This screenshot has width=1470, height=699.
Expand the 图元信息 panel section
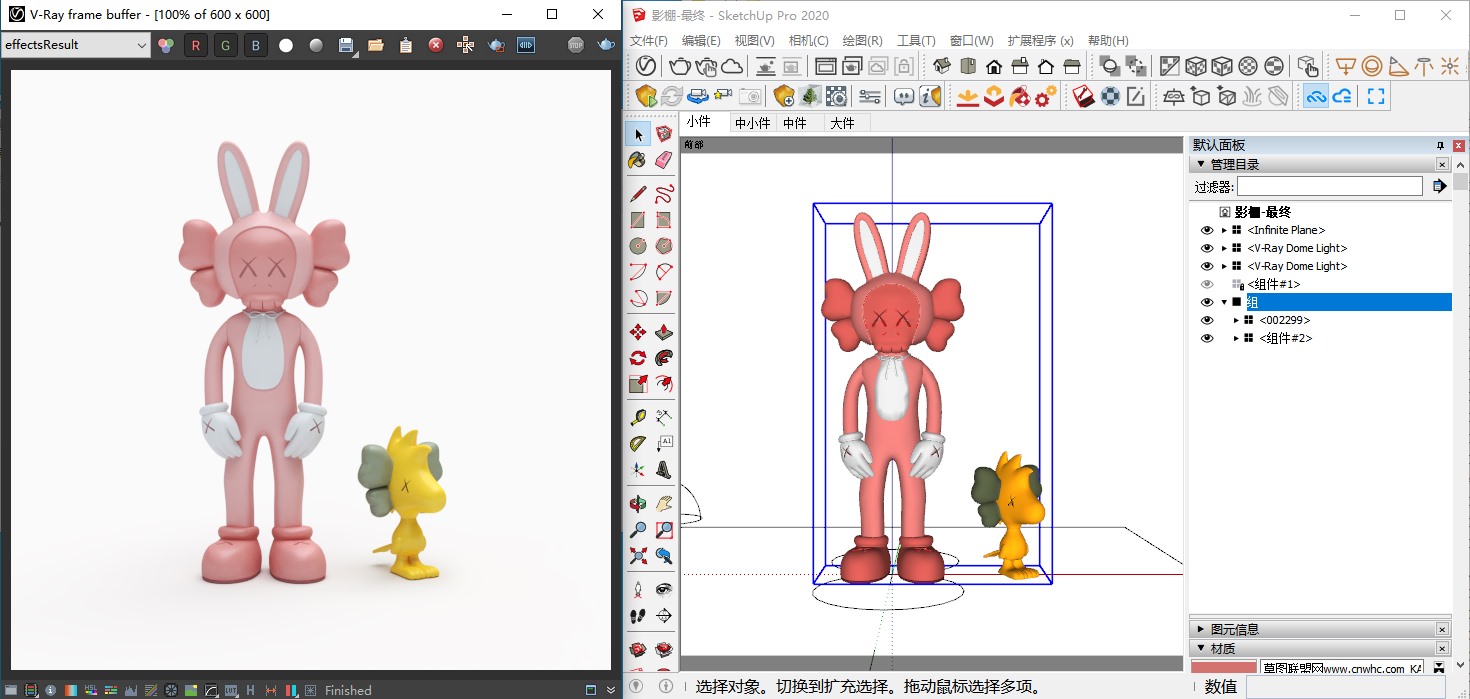tap(1200, 629)
